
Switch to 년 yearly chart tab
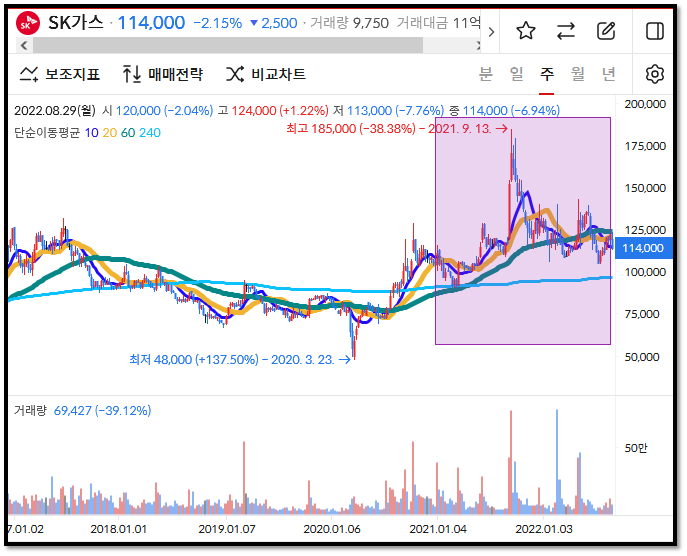[609, 74]
